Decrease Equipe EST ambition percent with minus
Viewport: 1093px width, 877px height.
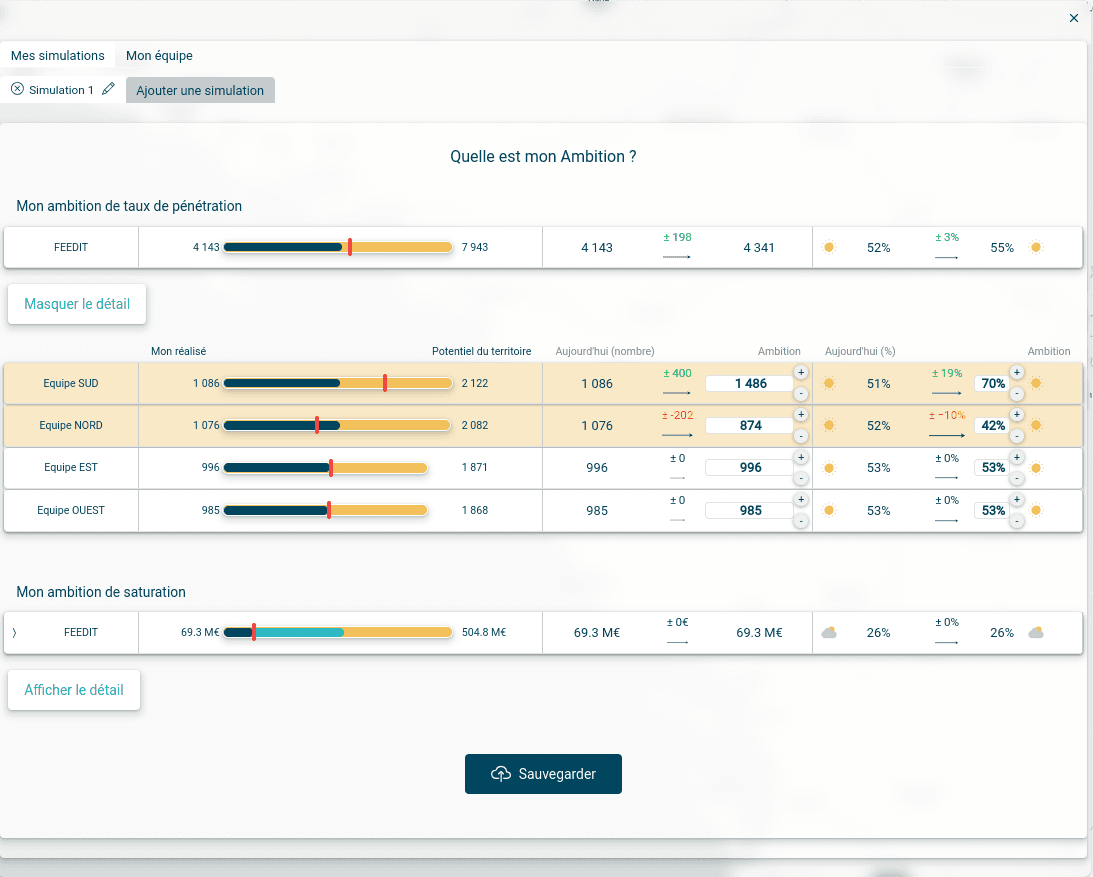click(x=1017, y=479)
